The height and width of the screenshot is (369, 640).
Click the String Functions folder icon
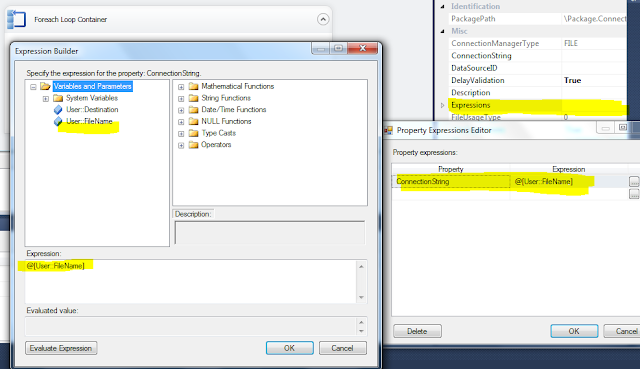click(193, 98)
